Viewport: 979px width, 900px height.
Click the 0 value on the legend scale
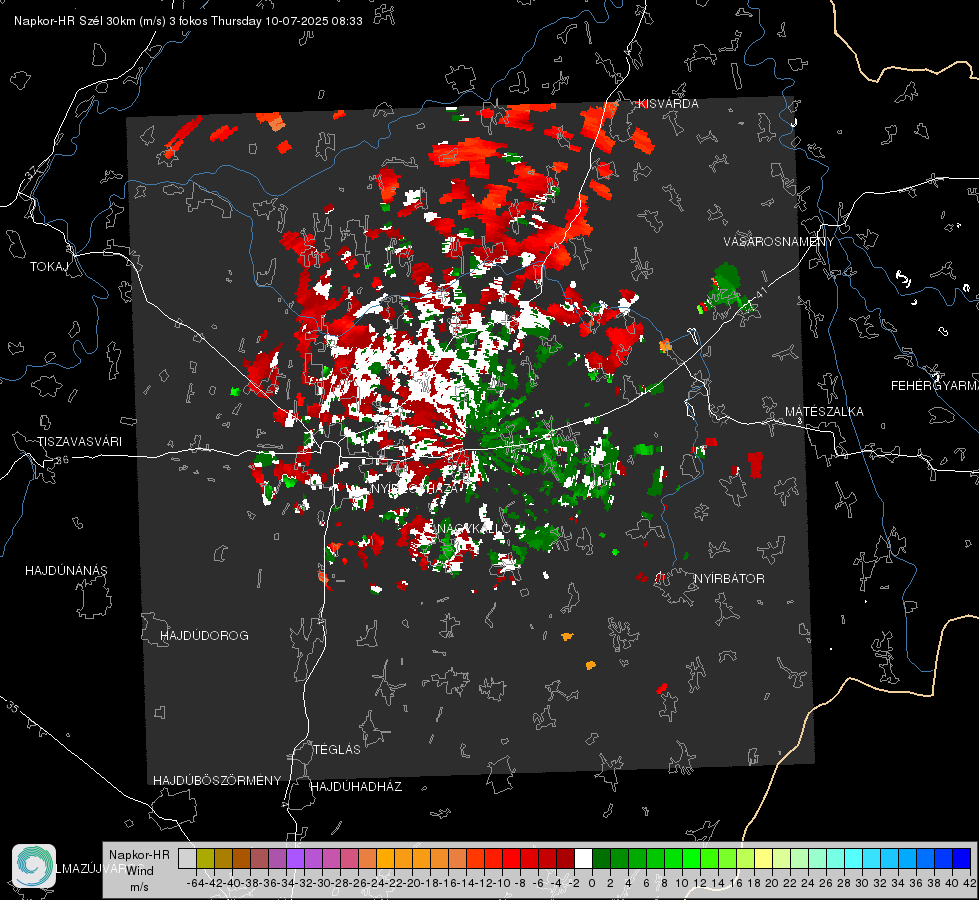592,883
